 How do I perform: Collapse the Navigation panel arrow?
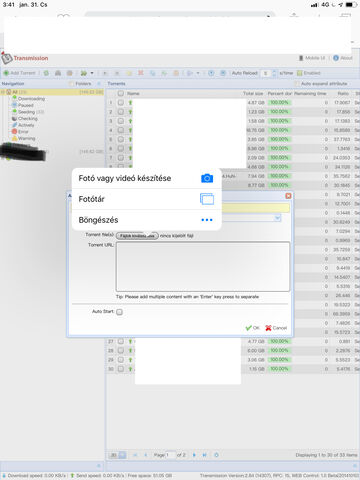99,84
